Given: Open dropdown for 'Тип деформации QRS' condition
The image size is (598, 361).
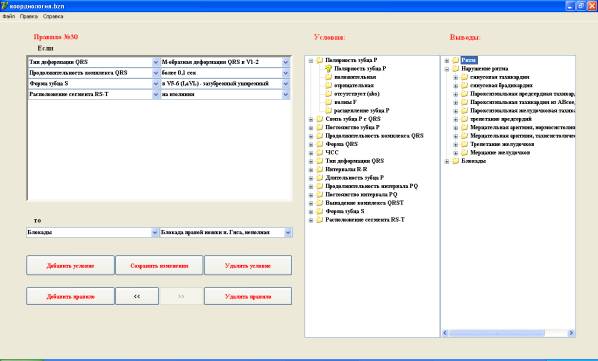Looking at the screenshot, I should 156,62.
